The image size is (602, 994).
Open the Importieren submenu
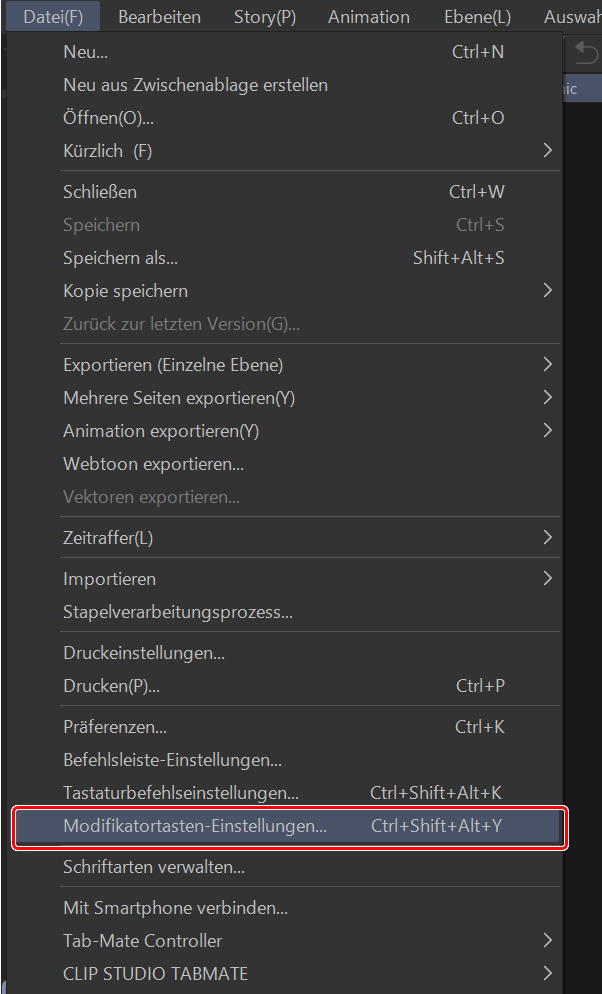point(547,578)
